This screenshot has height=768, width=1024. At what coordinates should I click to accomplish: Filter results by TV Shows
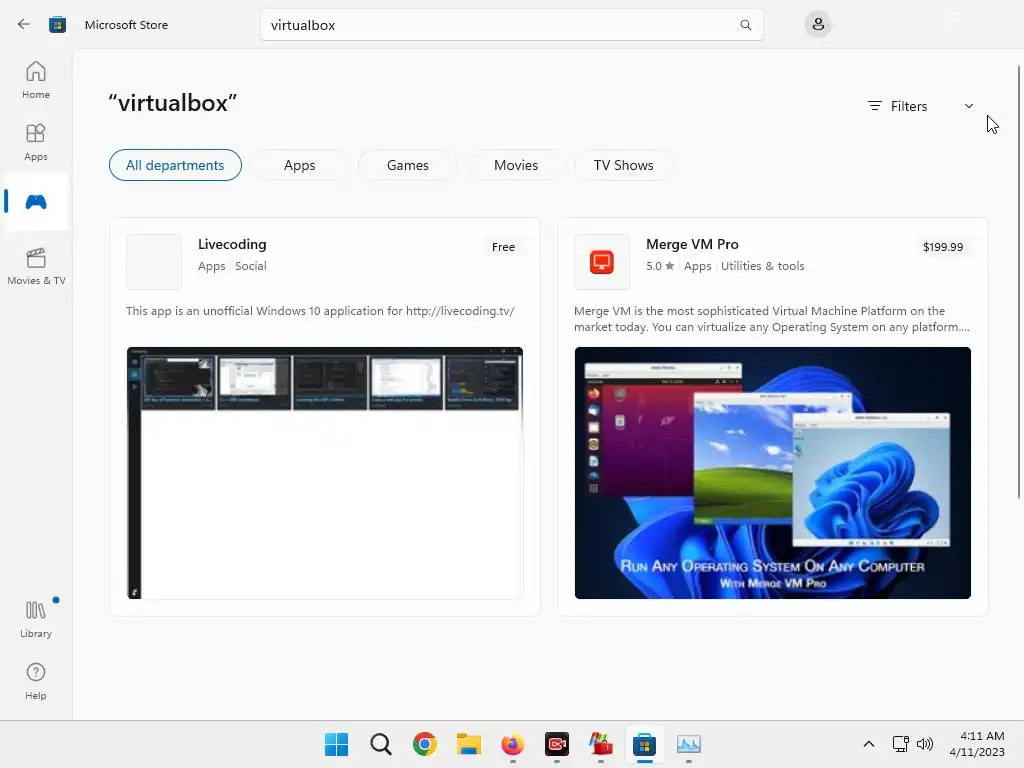coord(624,165)
